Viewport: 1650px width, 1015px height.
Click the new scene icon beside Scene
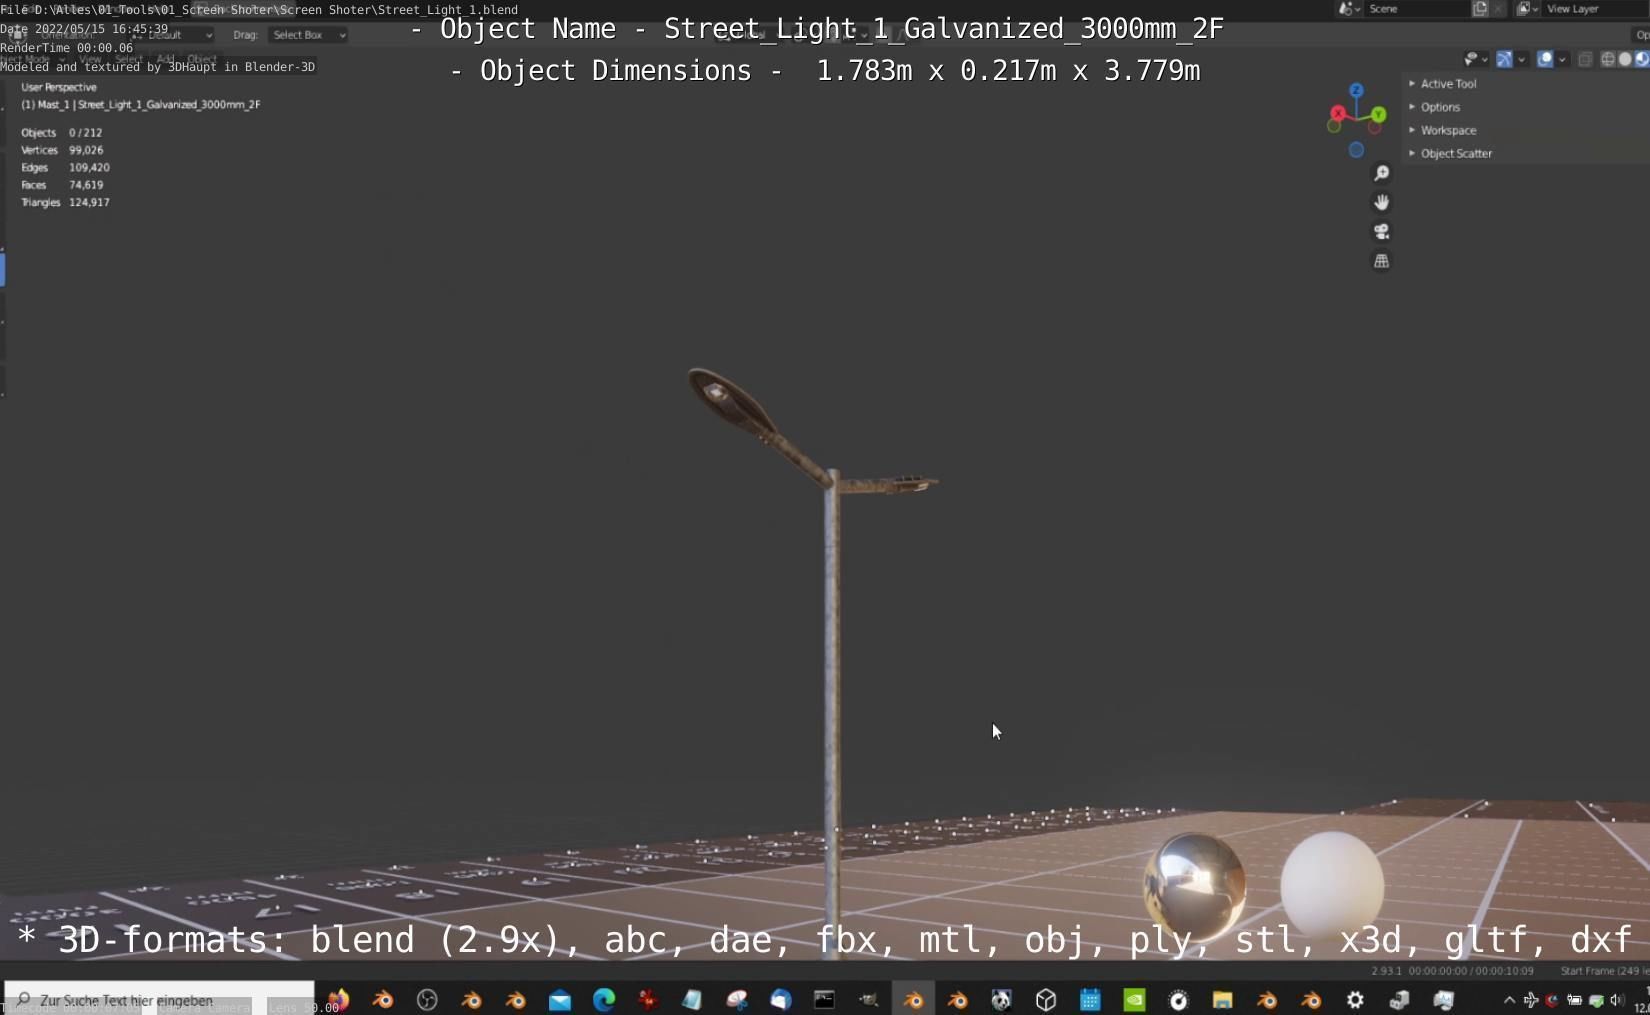[x=1480, y=8]
